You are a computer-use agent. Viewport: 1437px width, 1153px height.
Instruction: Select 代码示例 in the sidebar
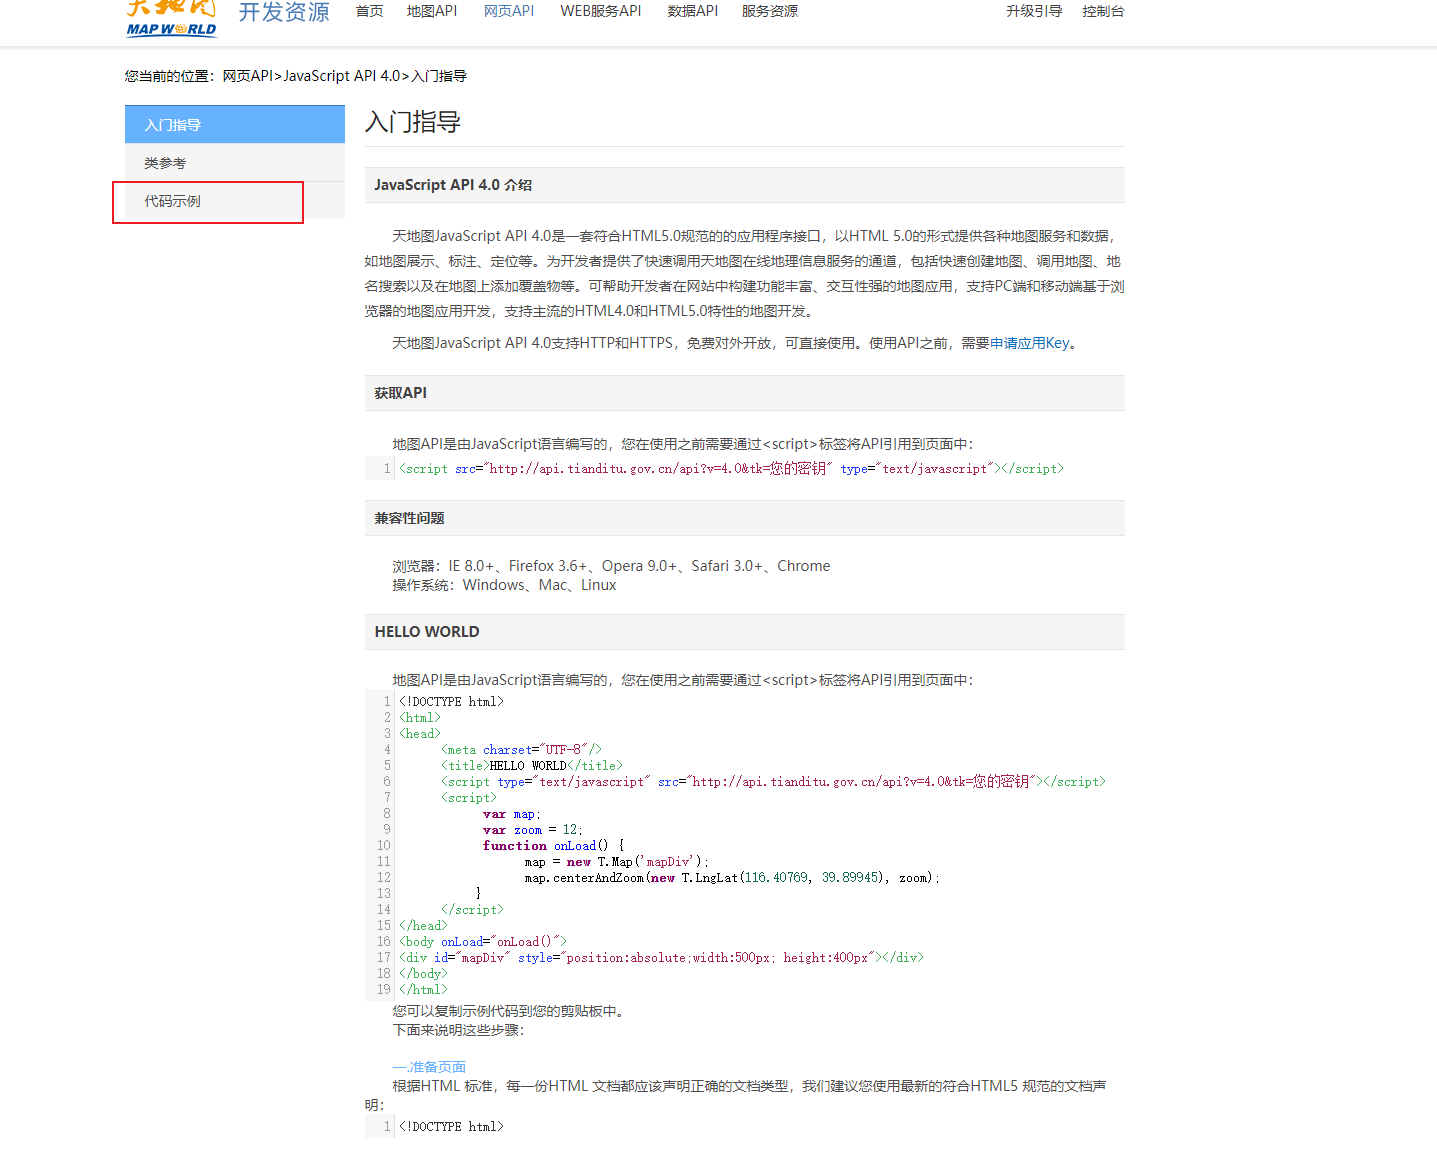coord(235,201)
